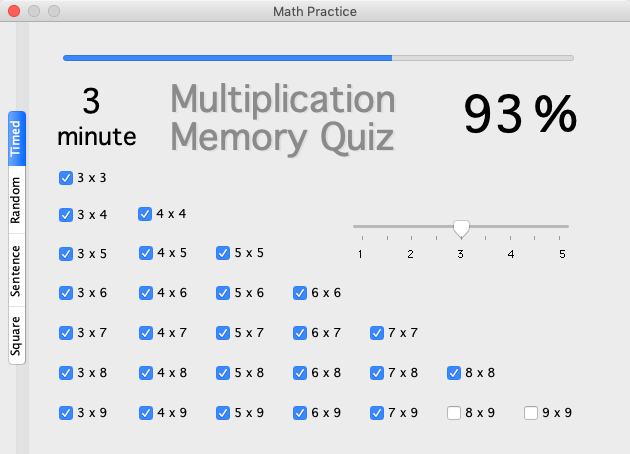Open the Sentence tab

(x=17, y=270)
